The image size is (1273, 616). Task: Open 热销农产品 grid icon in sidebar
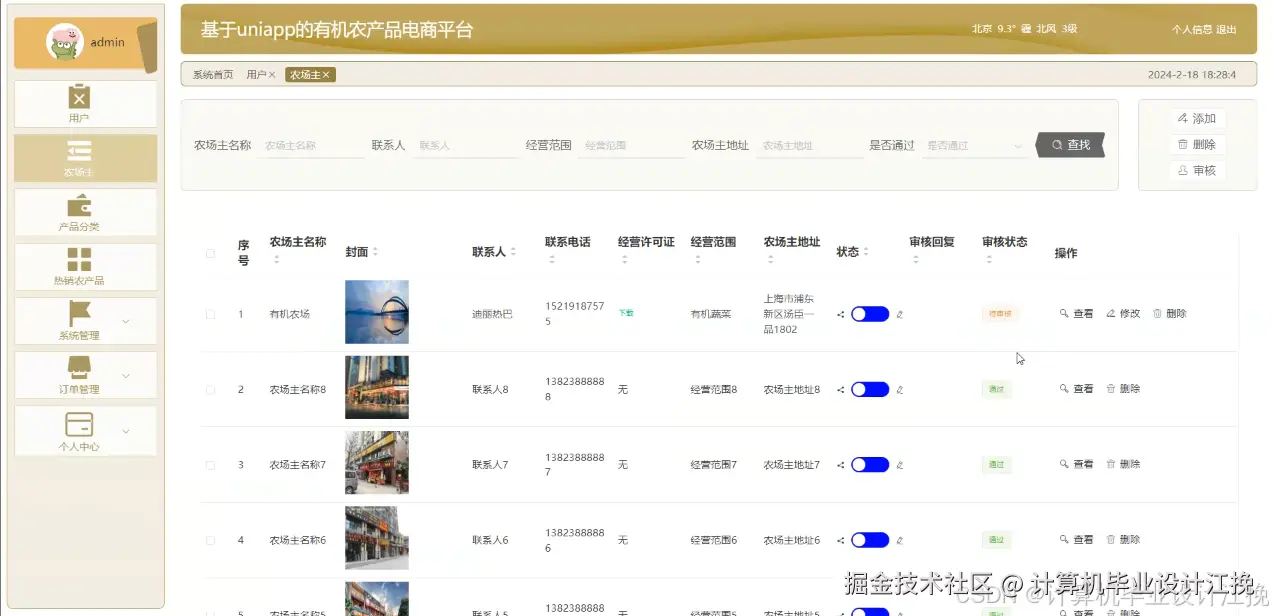(79, 260)
